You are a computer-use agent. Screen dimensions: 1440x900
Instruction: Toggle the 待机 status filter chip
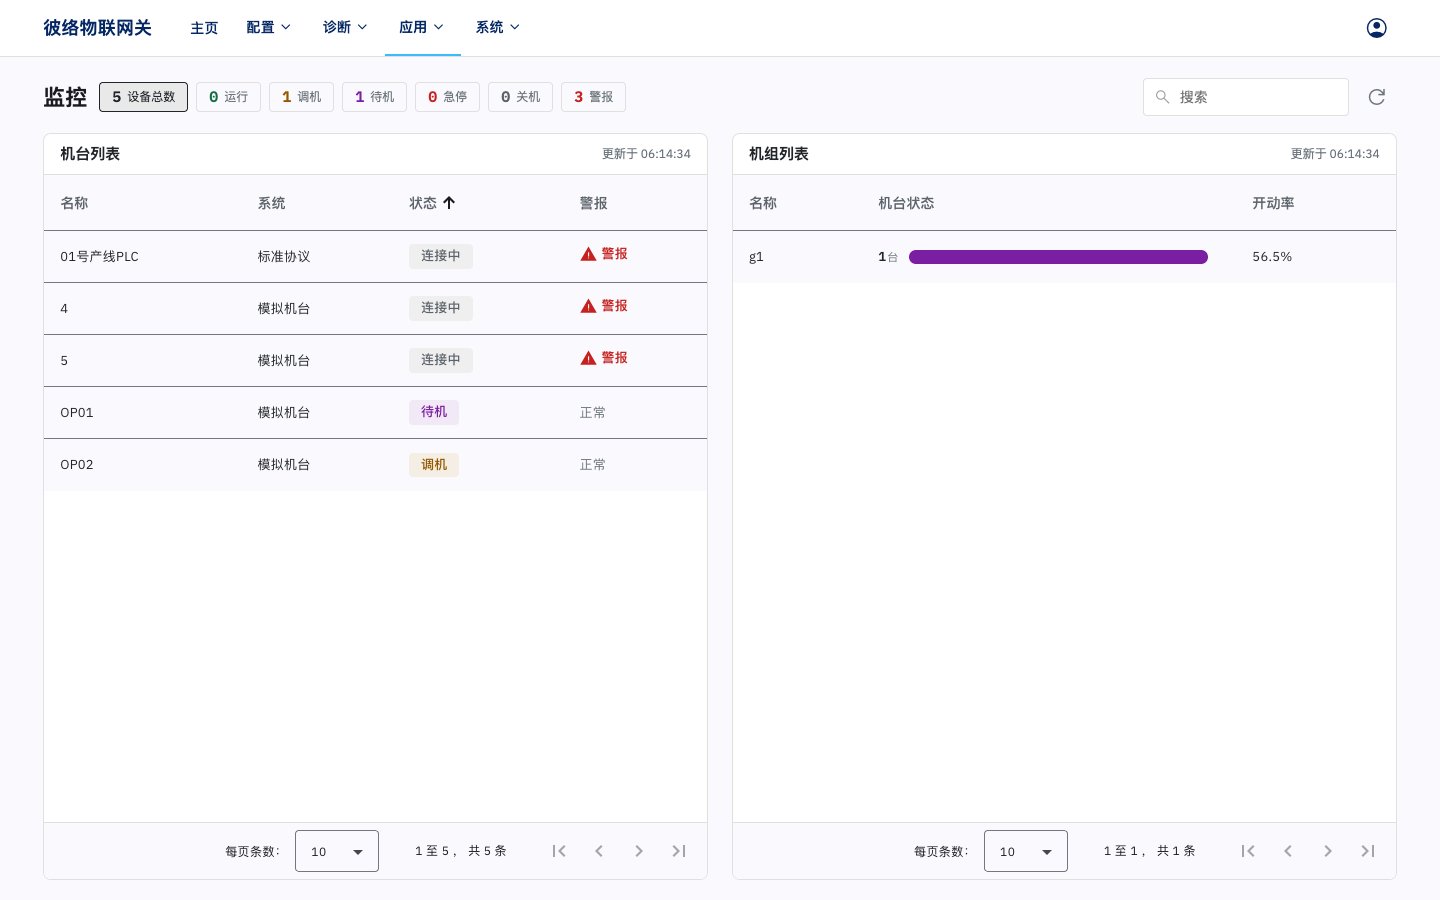pyautogui.click(x=374, y=97)
